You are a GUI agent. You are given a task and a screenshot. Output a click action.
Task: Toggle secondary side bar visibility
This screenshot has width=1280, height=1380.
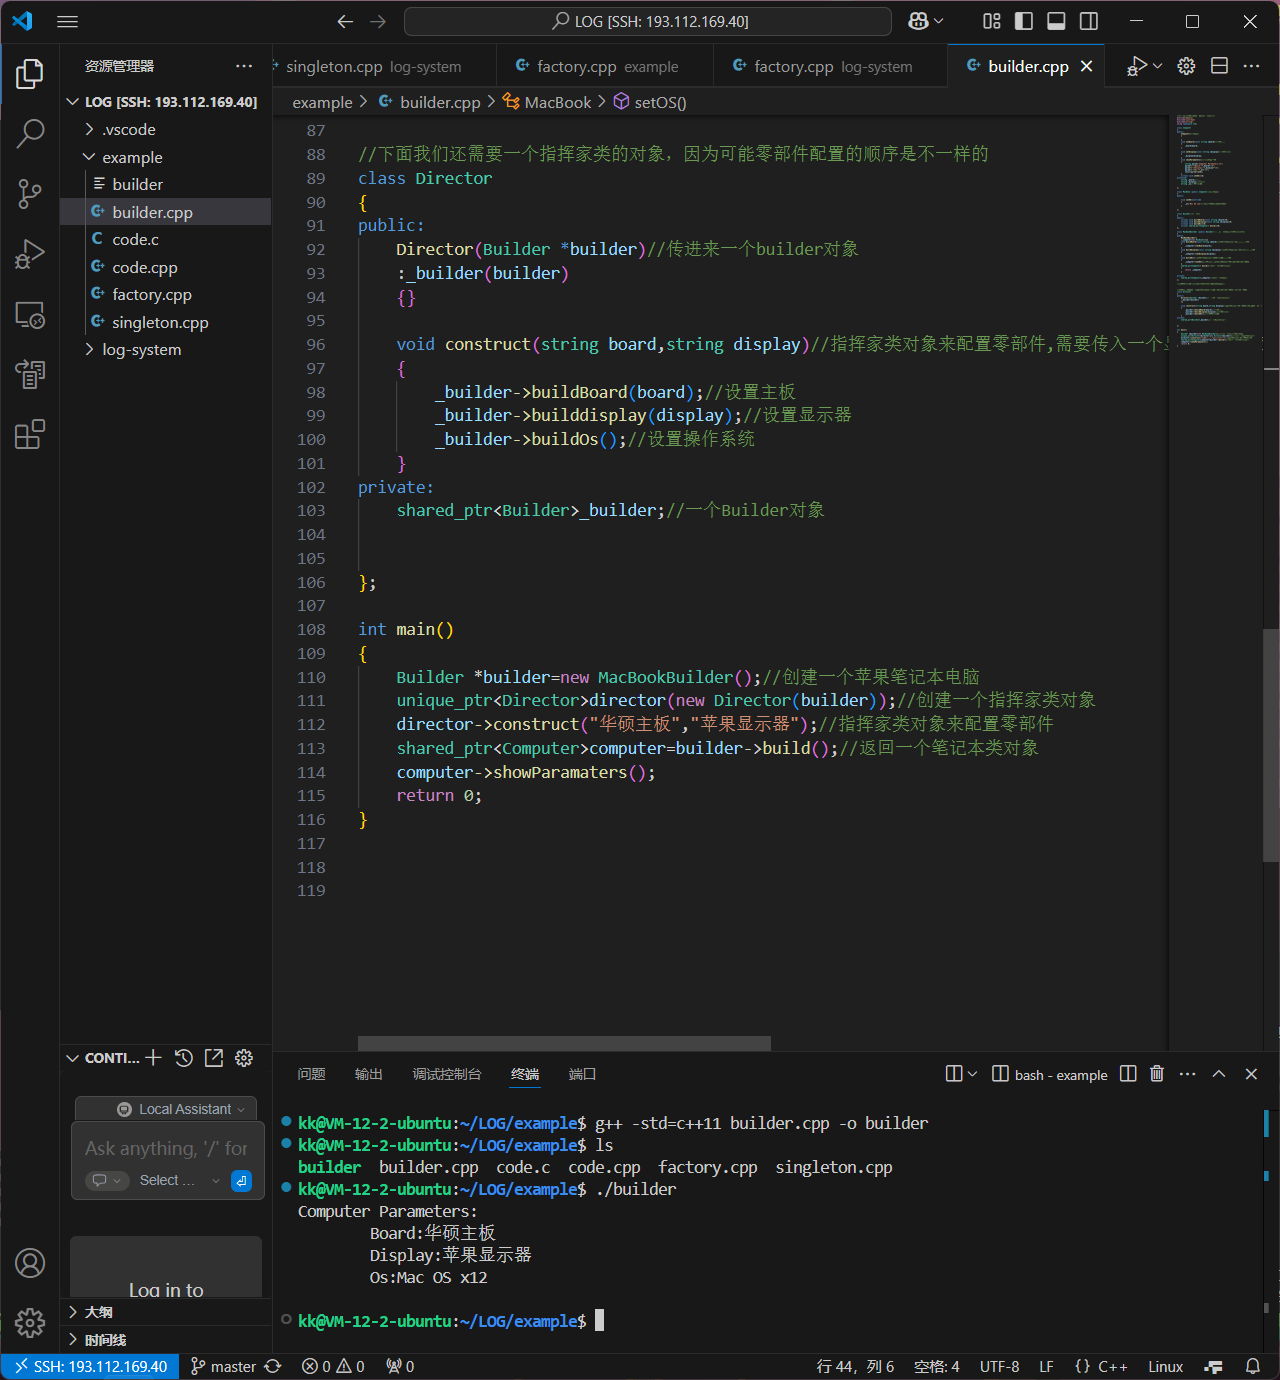[1089, 21]
